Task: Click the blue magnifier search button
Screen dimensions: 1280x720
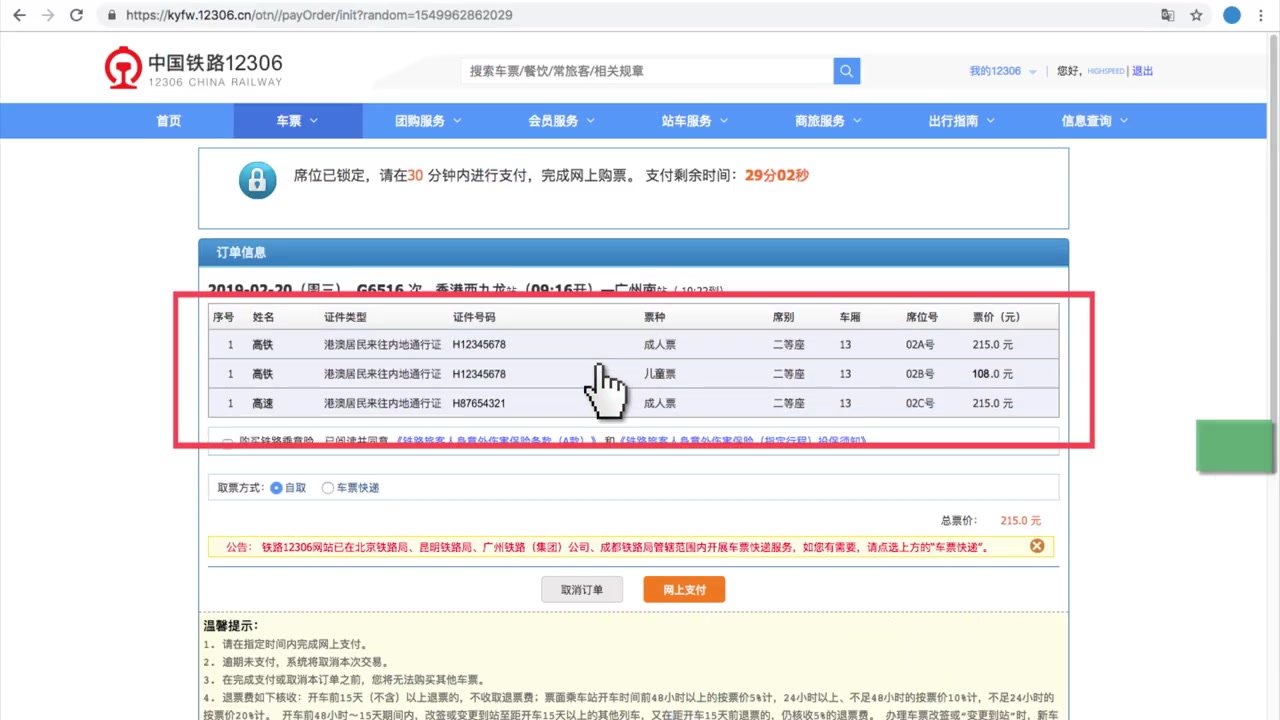Action: 847,71
